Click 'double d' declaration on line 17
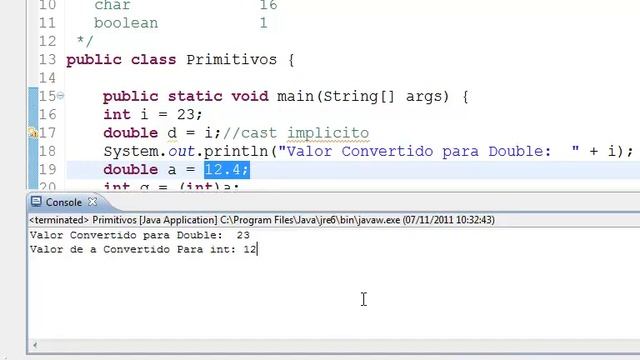640x360 pixels. [140, 133]
